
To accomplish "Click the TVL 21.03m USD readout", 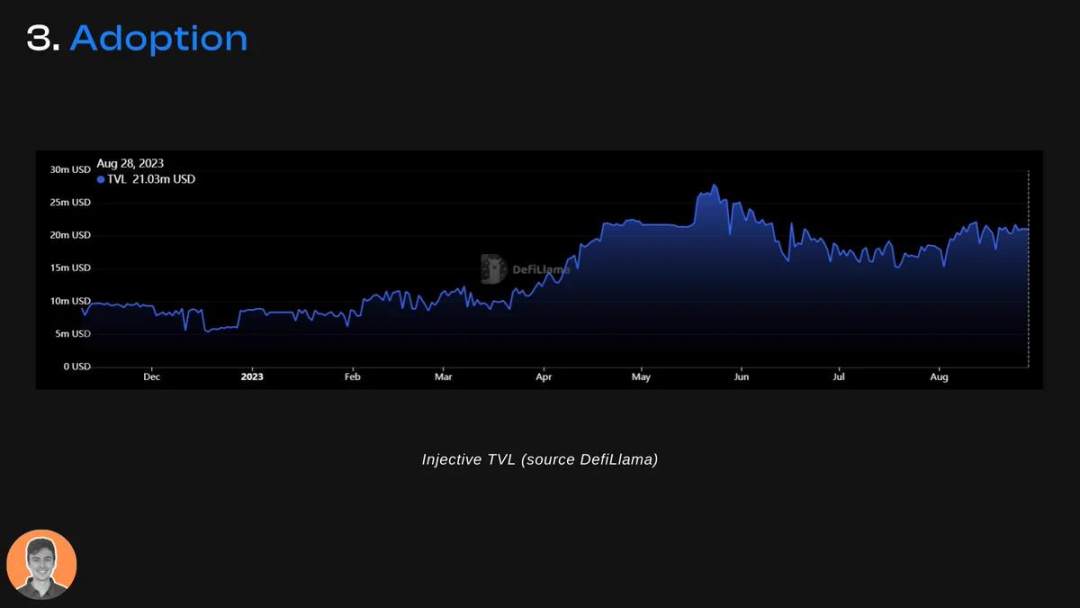I will (151, 179).
